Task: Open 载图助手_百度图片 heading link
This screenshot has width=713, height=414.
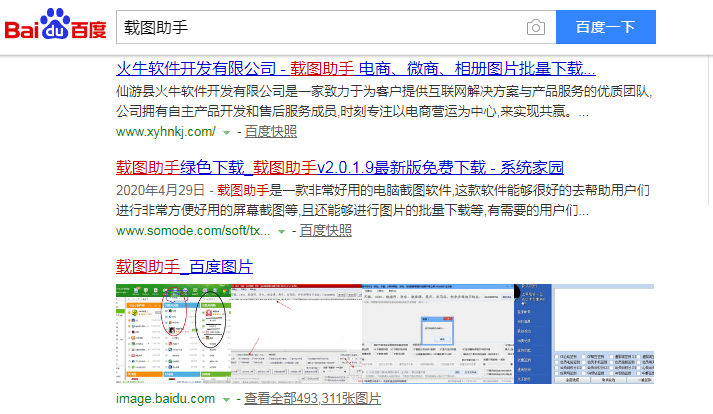Action: coord(184,267)
